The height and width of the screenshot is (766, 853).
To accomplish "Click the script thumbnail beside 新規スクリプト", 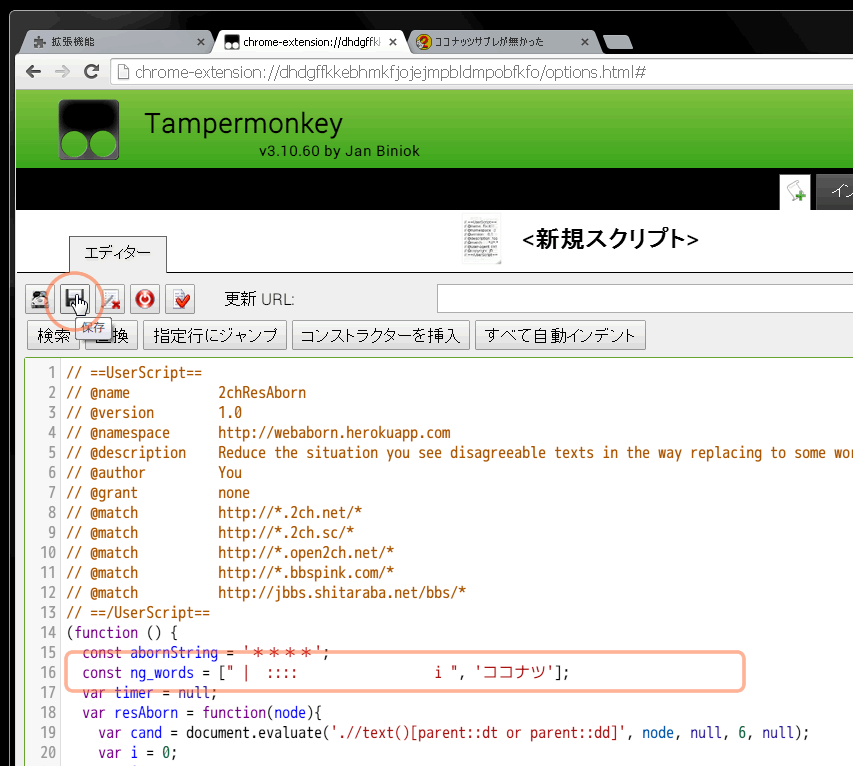I will coord(481,239).
